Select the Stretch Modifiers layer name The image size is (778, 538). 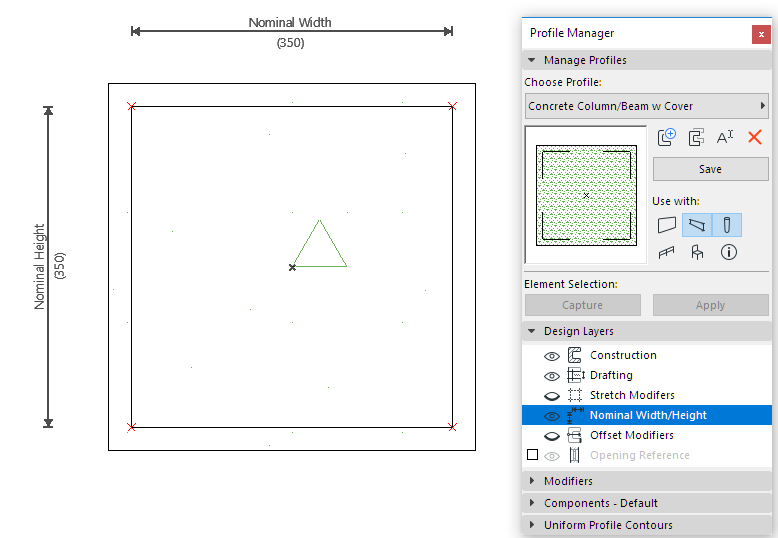(632, 395)
